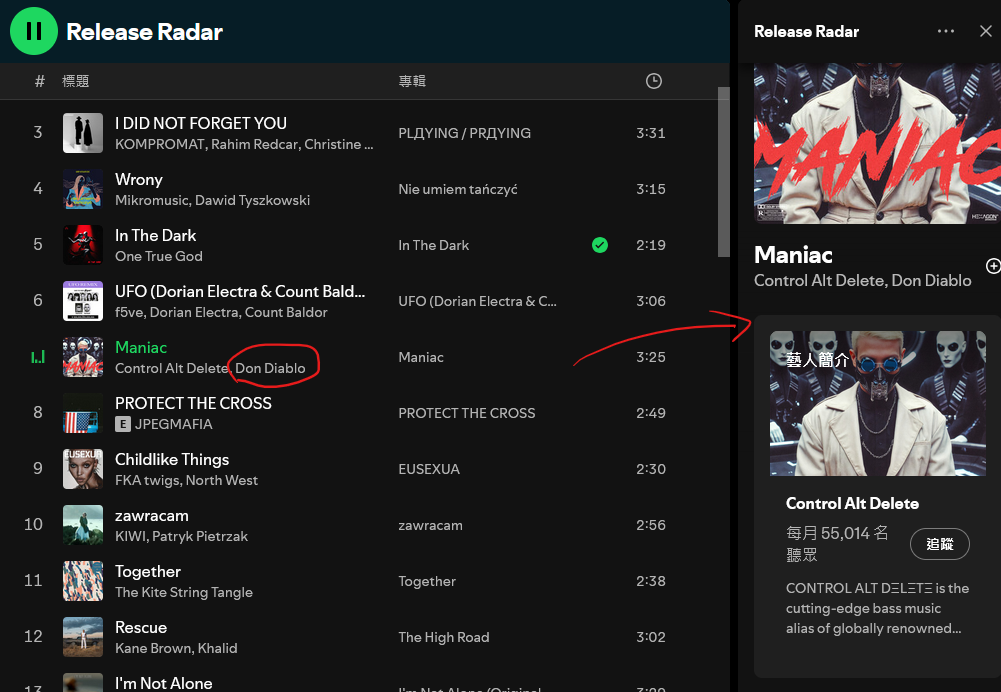Open artist JPEGMAFIA

pos(173,425)
